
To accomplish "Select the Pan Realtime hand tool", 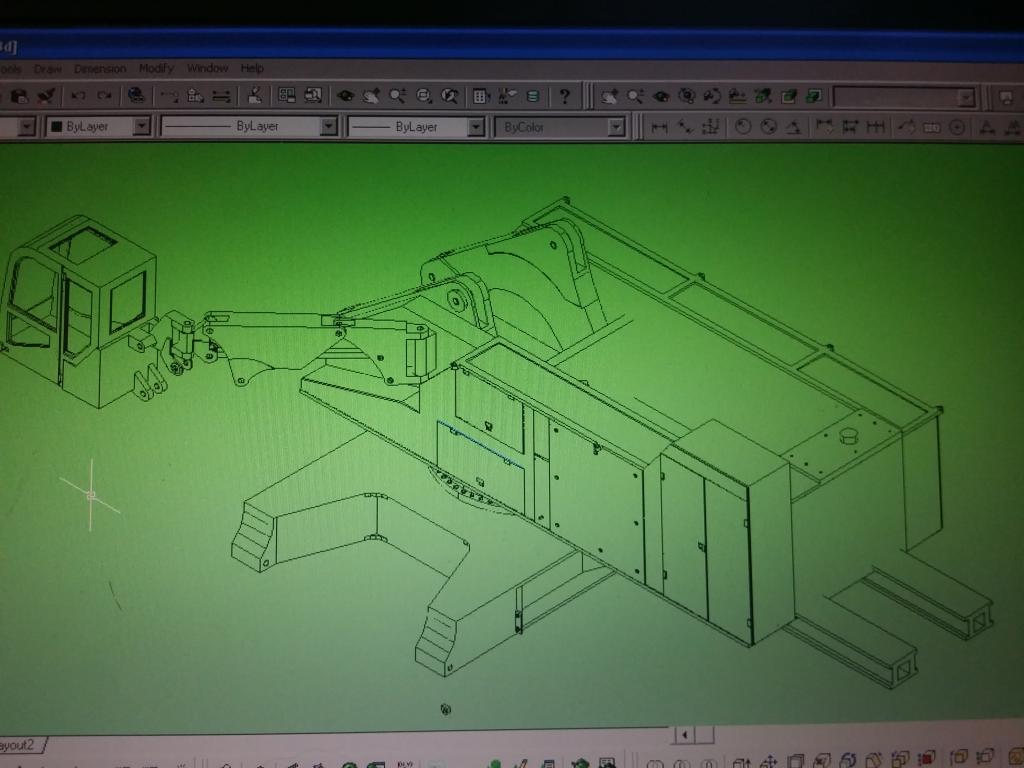I will [372, 96].
